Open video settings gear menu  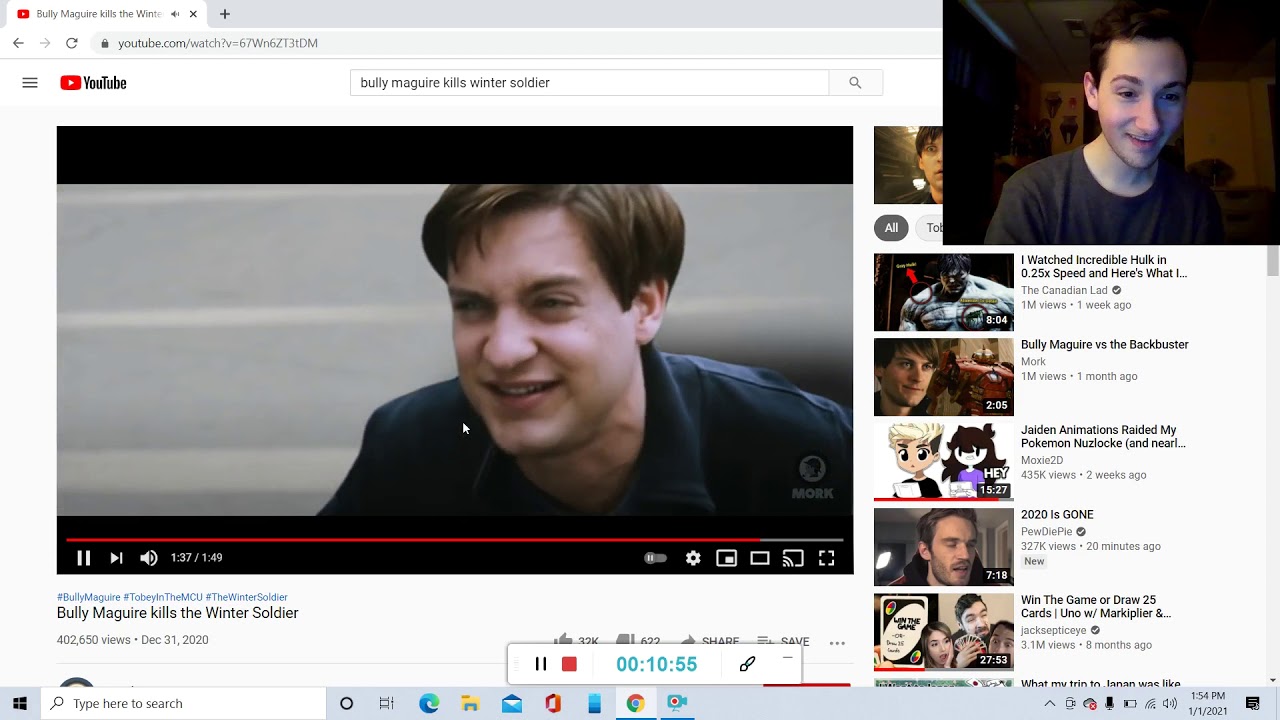tap(693, 558)
